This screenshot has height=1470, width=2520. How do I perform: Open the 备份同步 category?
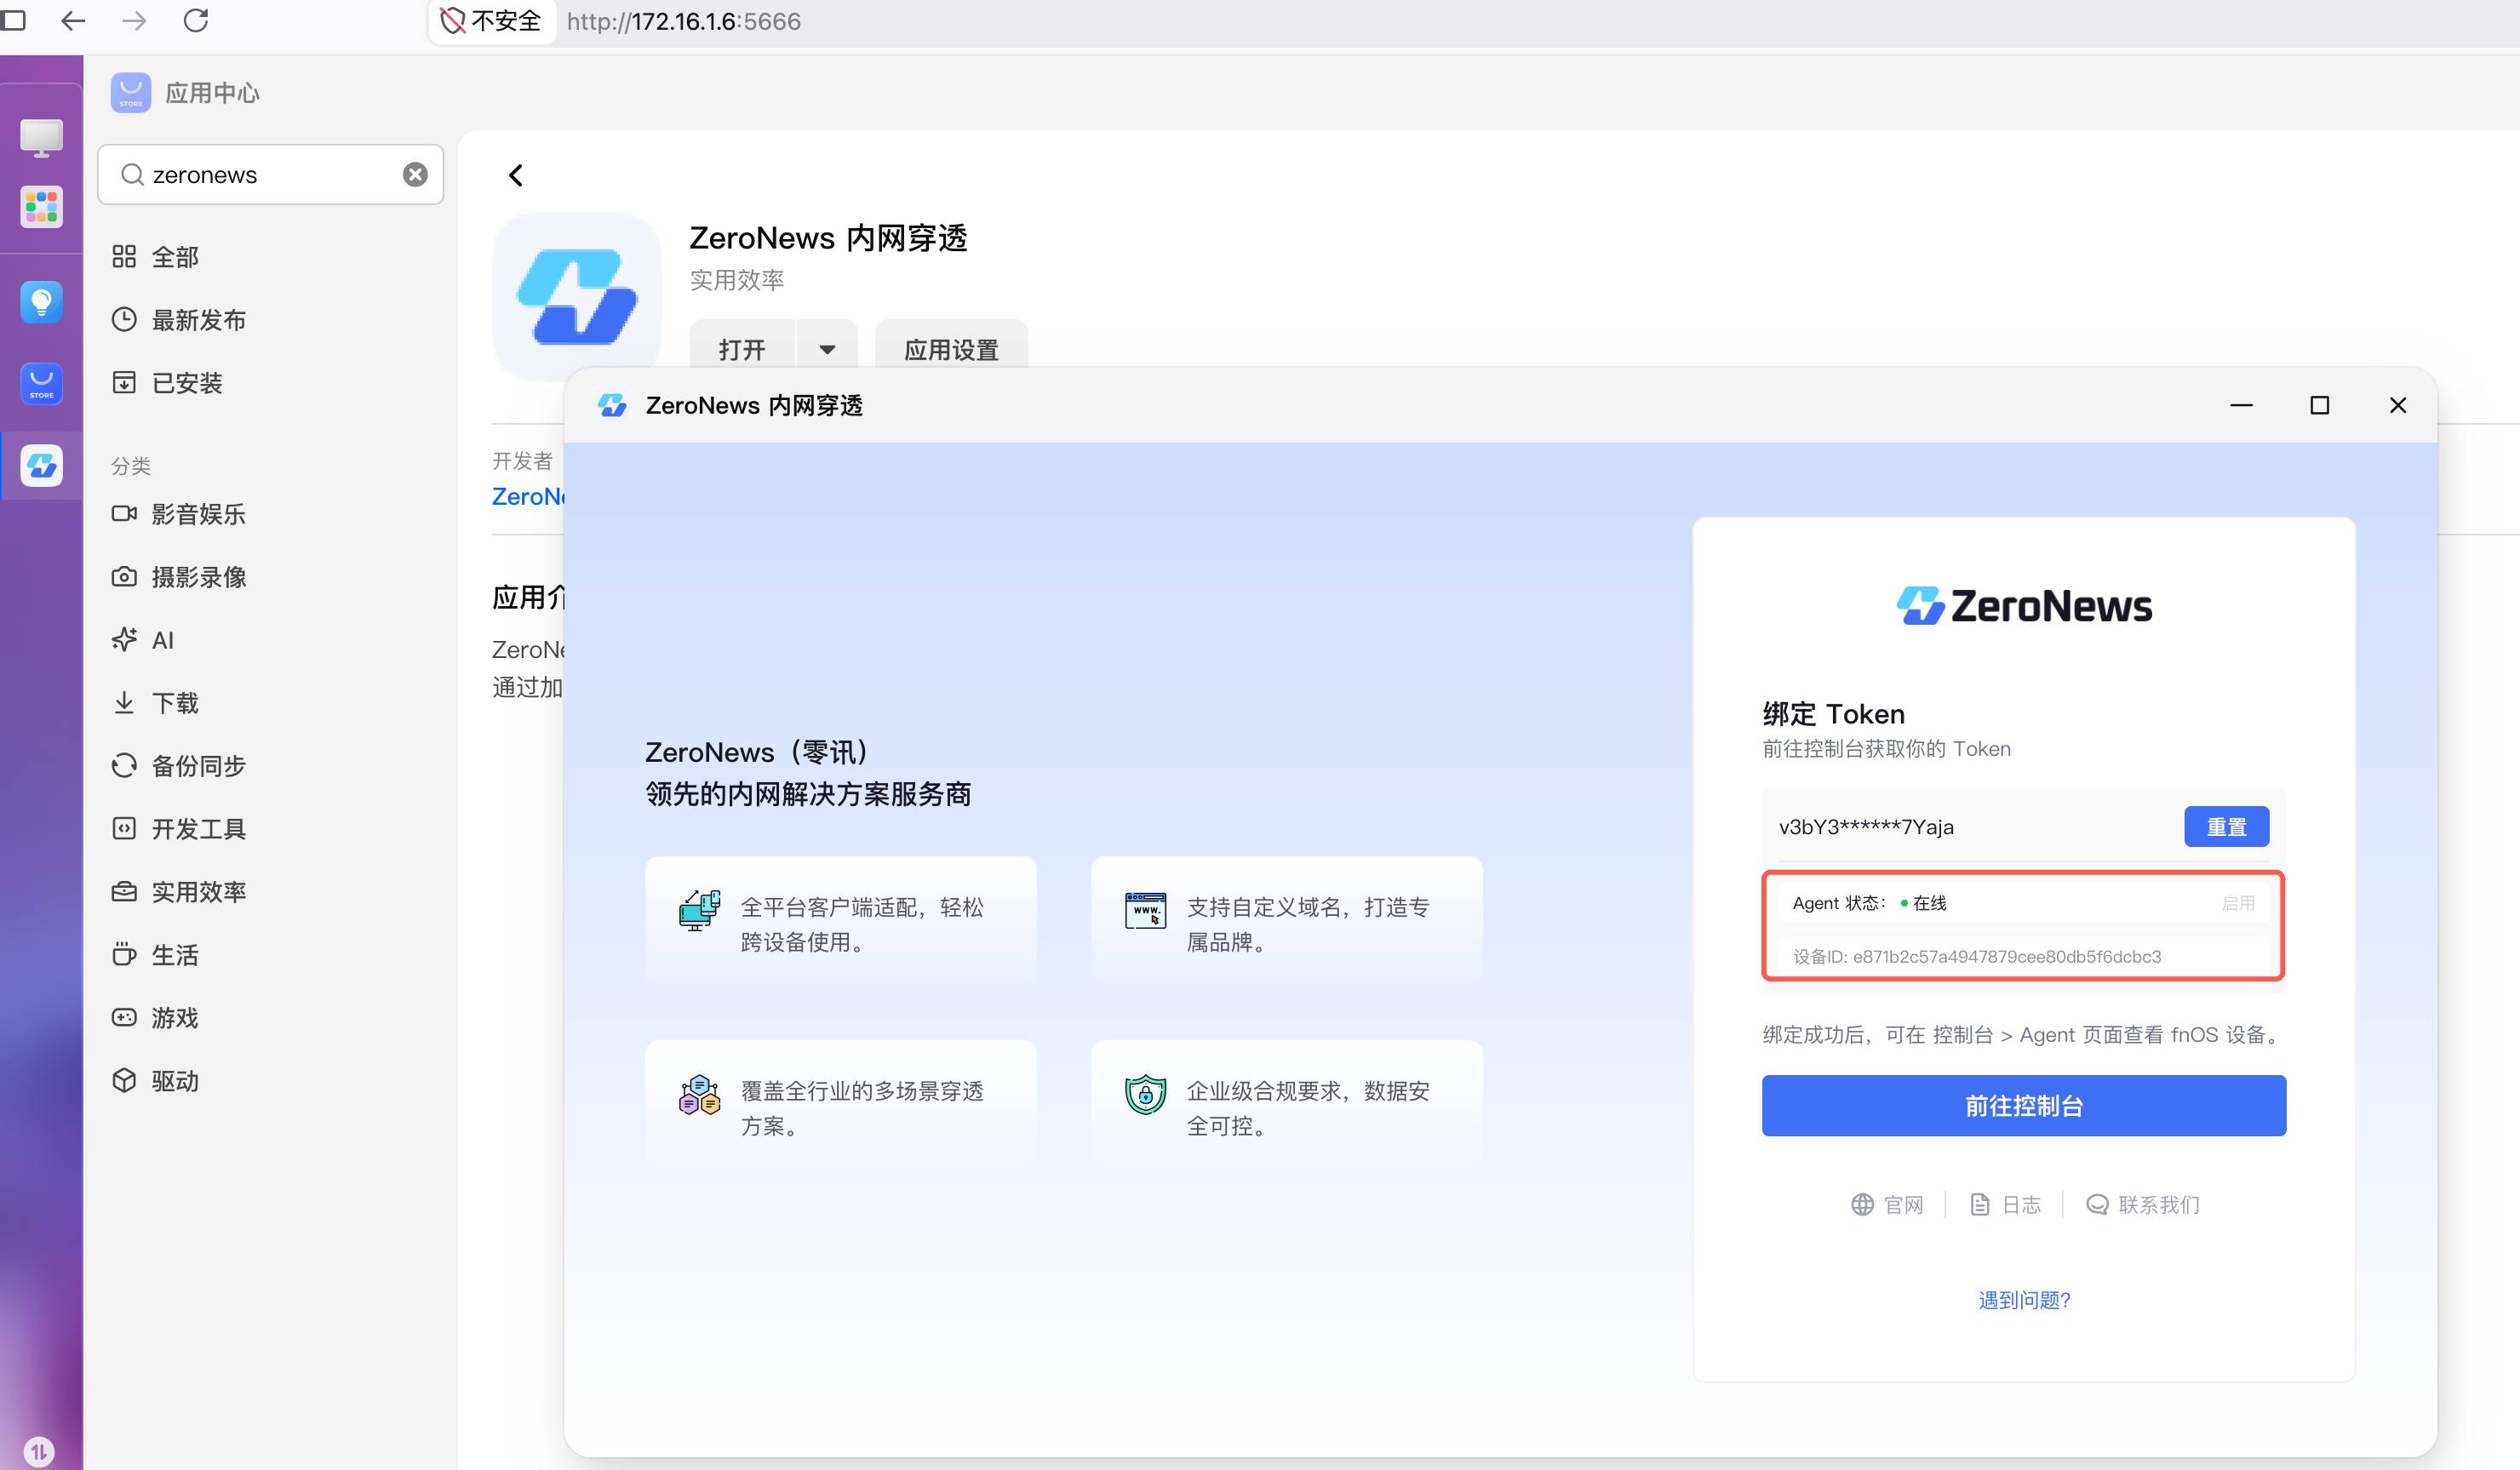[x=179, y=766]
